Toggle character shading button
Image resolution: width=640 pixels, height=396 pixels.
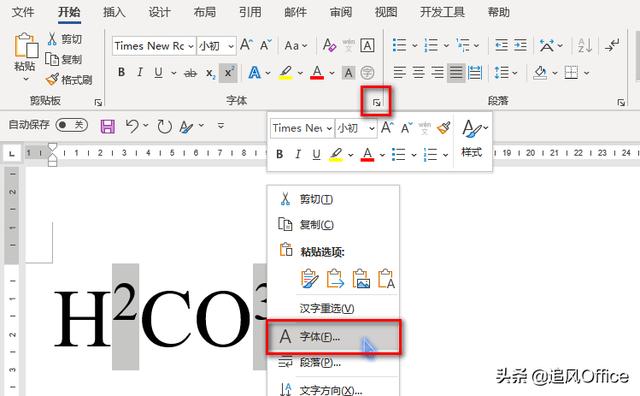348,73
